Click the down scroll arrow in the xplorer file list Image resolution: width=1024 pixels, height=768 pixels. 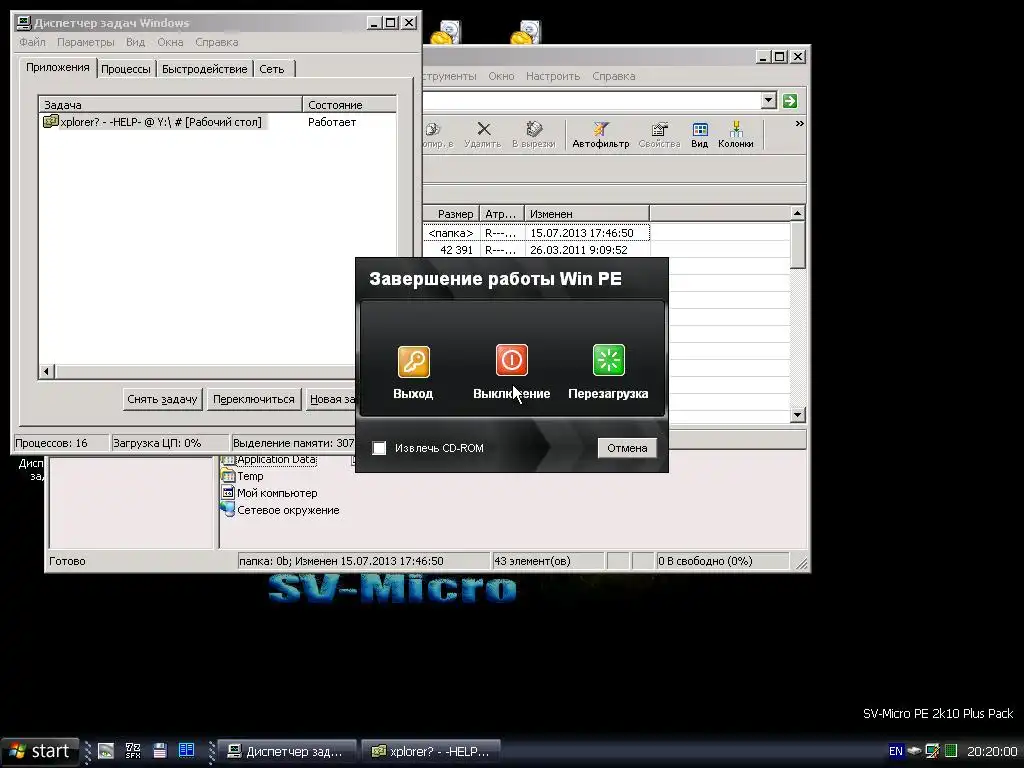click(797, 415)
